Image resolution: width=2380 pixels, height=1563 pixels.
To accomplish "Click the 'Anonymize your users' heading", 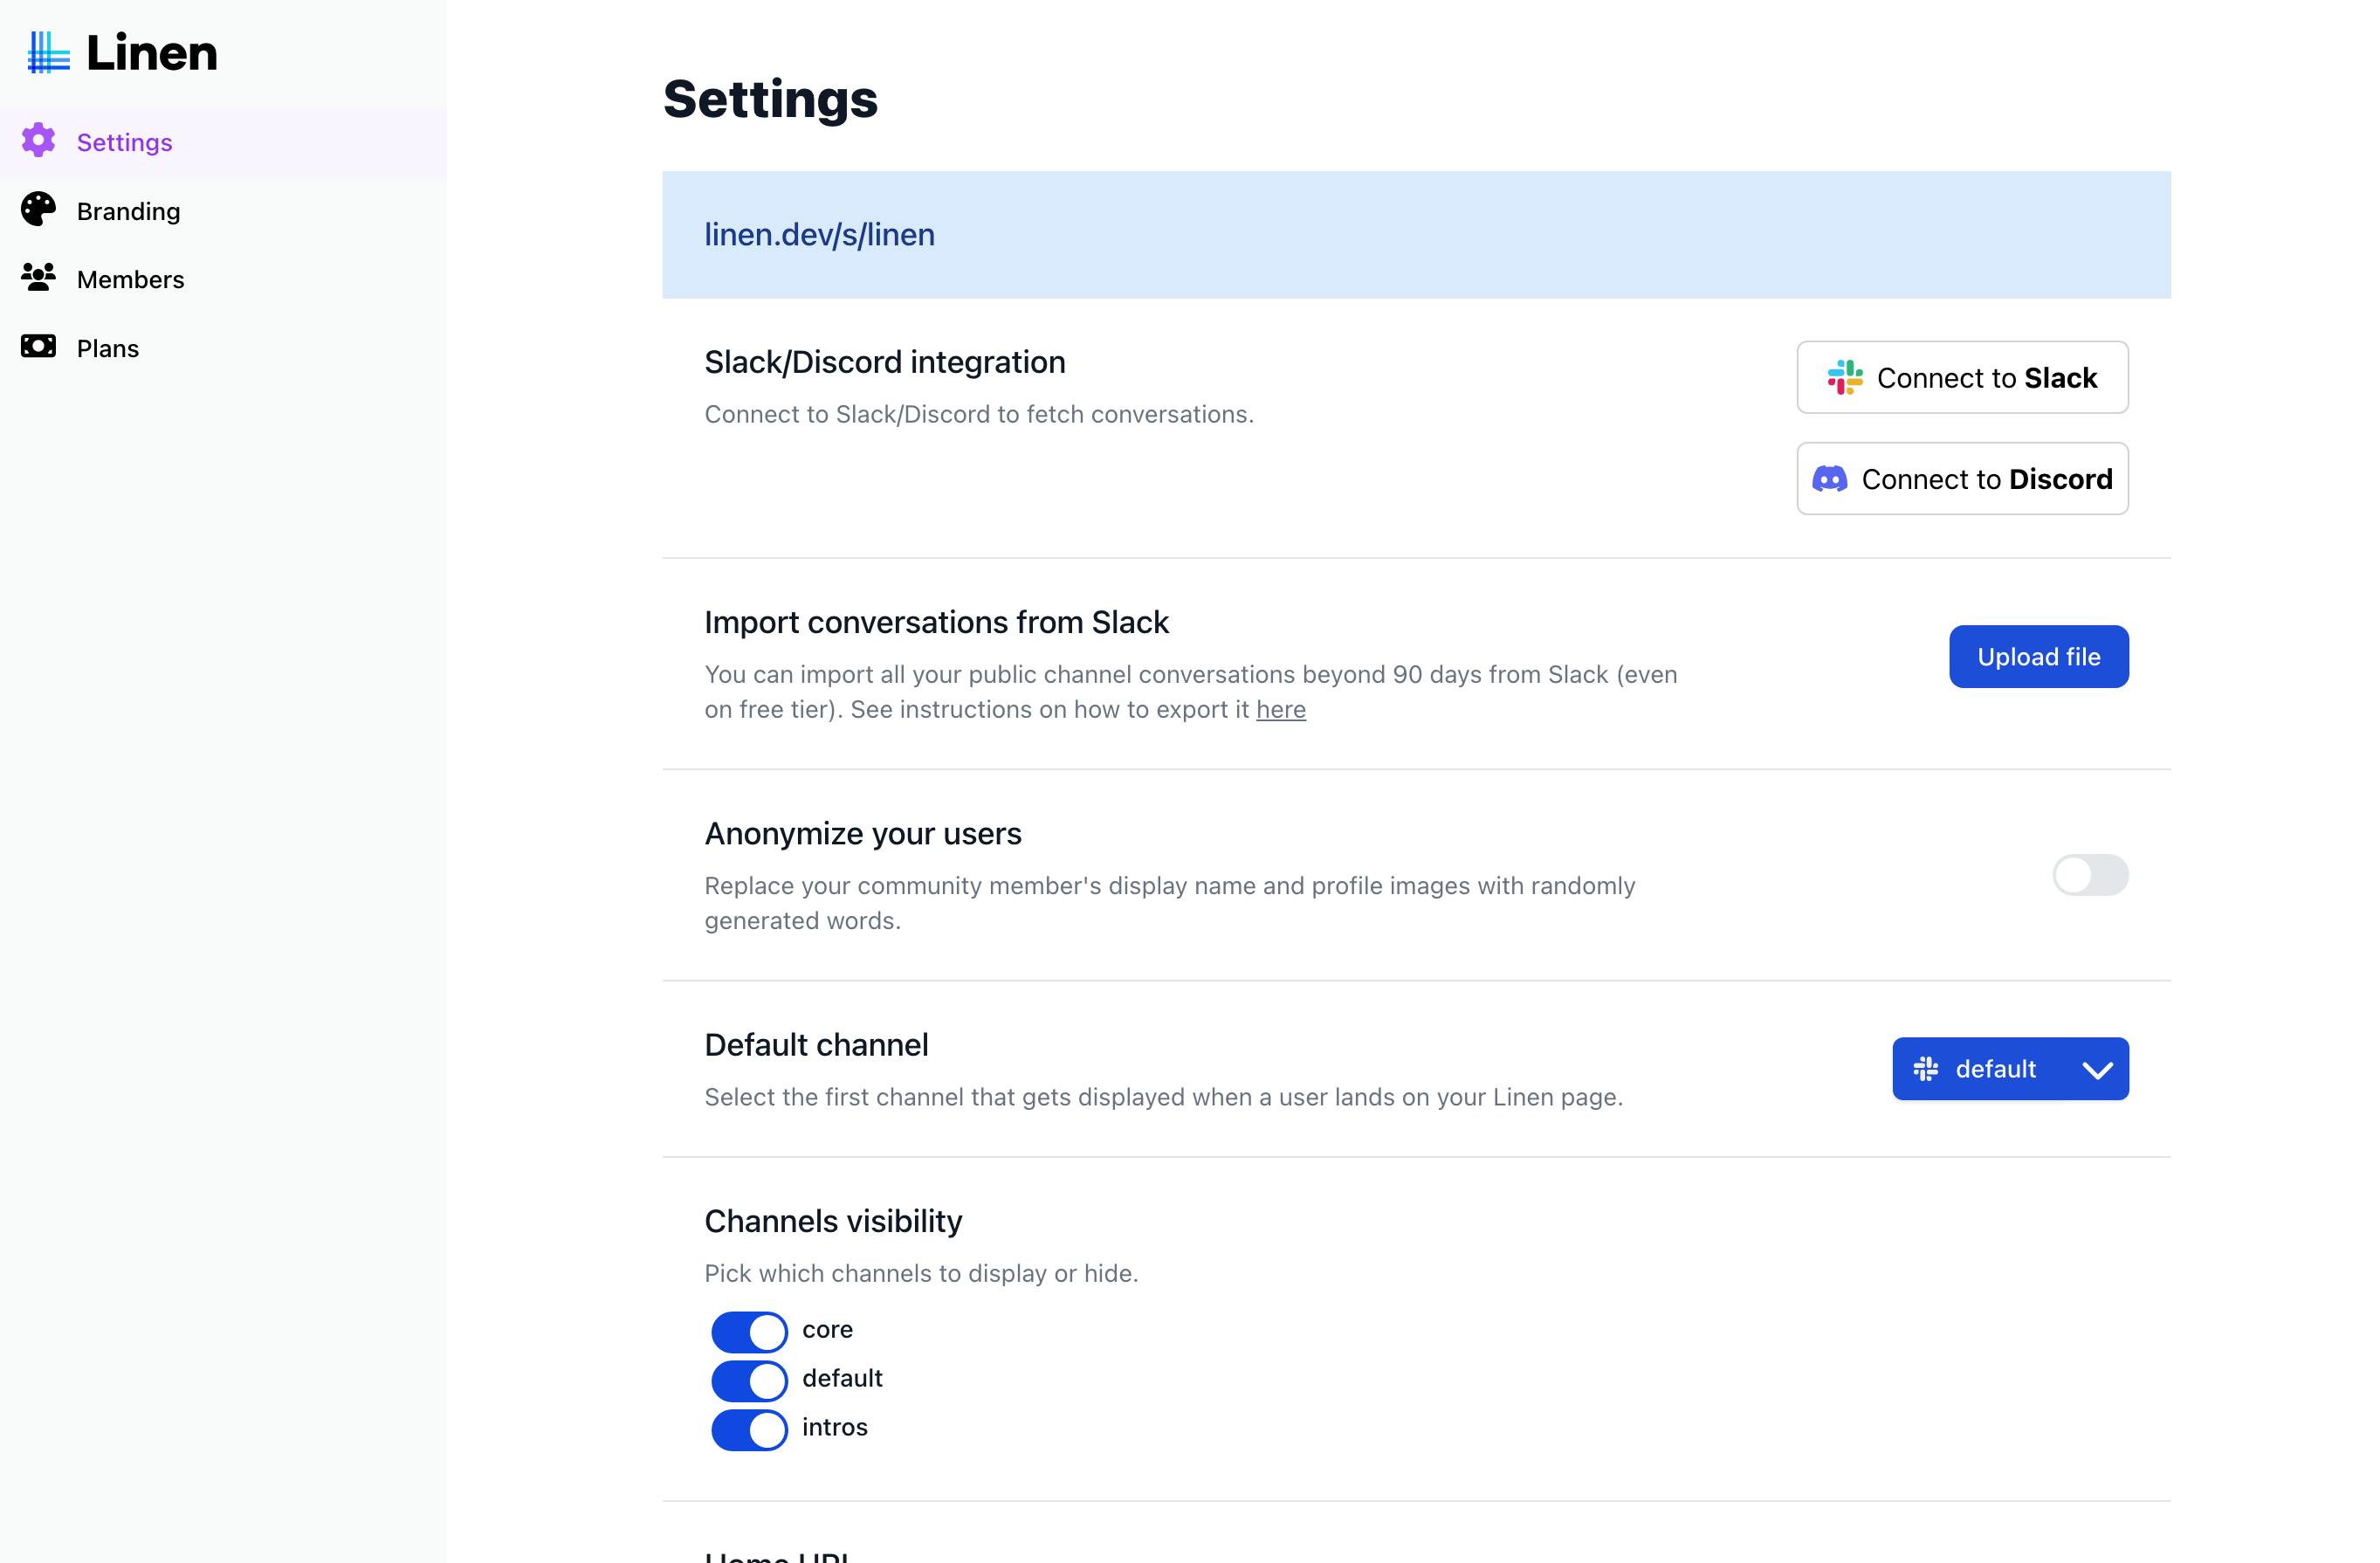I will click(x=863, y=833).
